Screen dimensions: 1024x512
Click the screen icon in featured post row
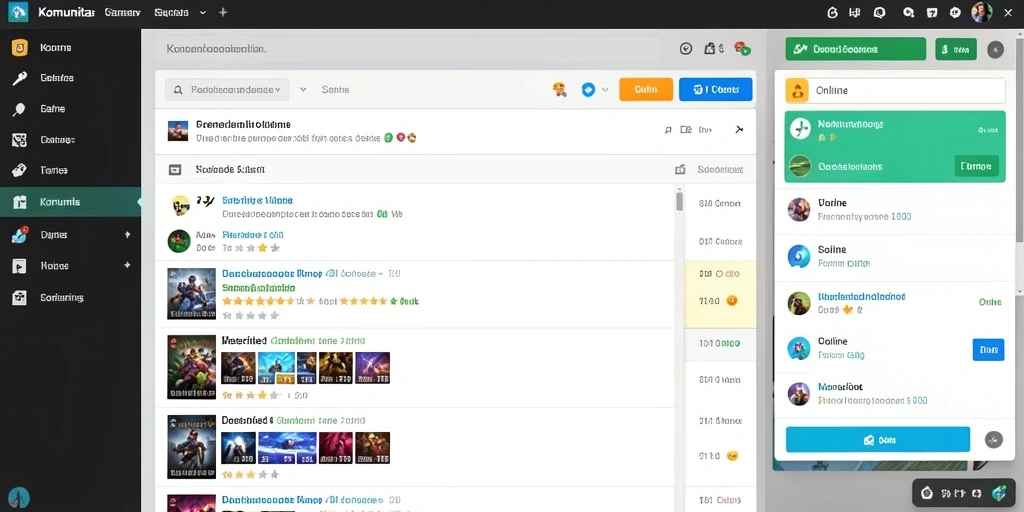tap(686, 130)
